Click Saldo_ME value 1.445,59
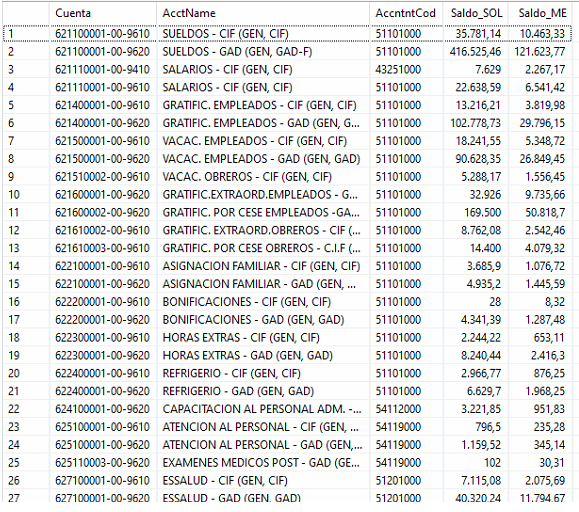Viewport: 579px width, 512px height. 541,284
